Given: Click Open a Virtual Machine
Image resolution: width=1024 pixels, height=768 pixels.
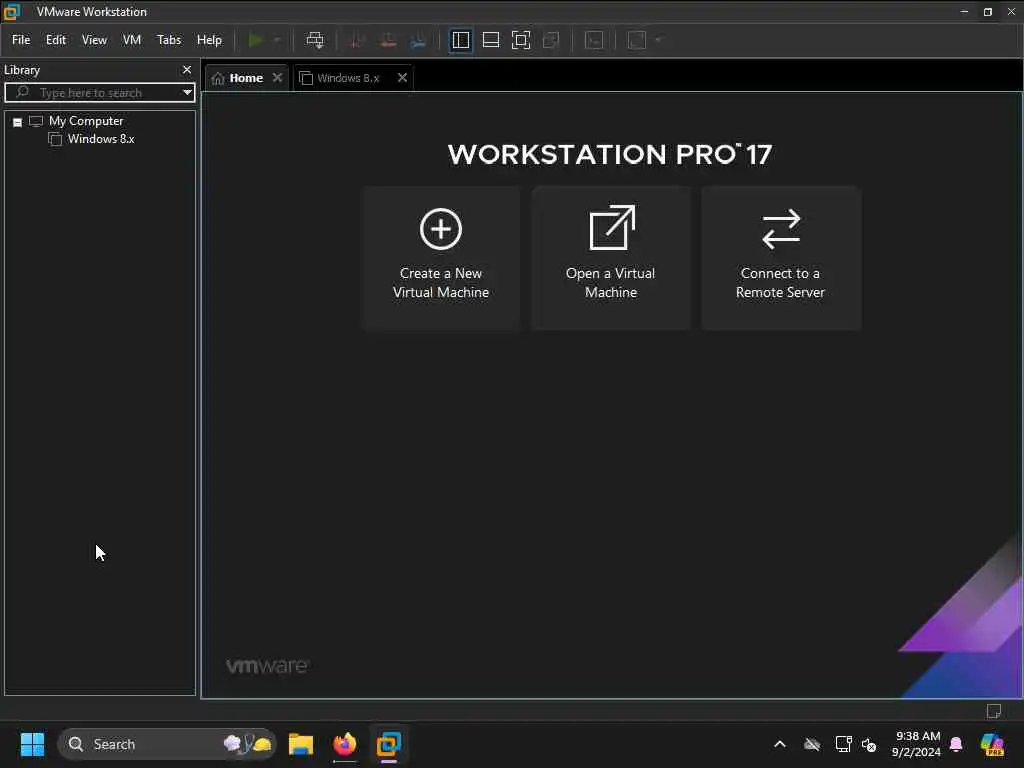Looking at the screenshot, I should [611, 258].
